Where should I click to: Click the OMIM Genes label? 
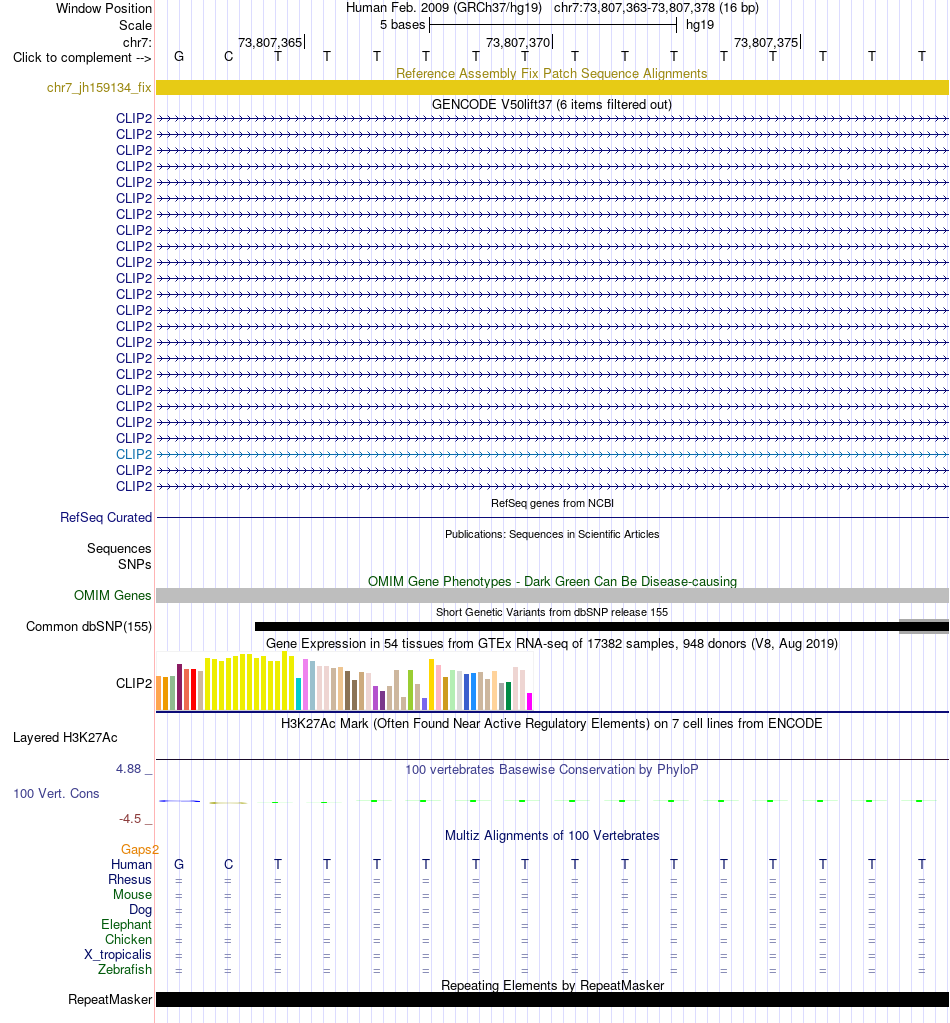tap(112, 595)
